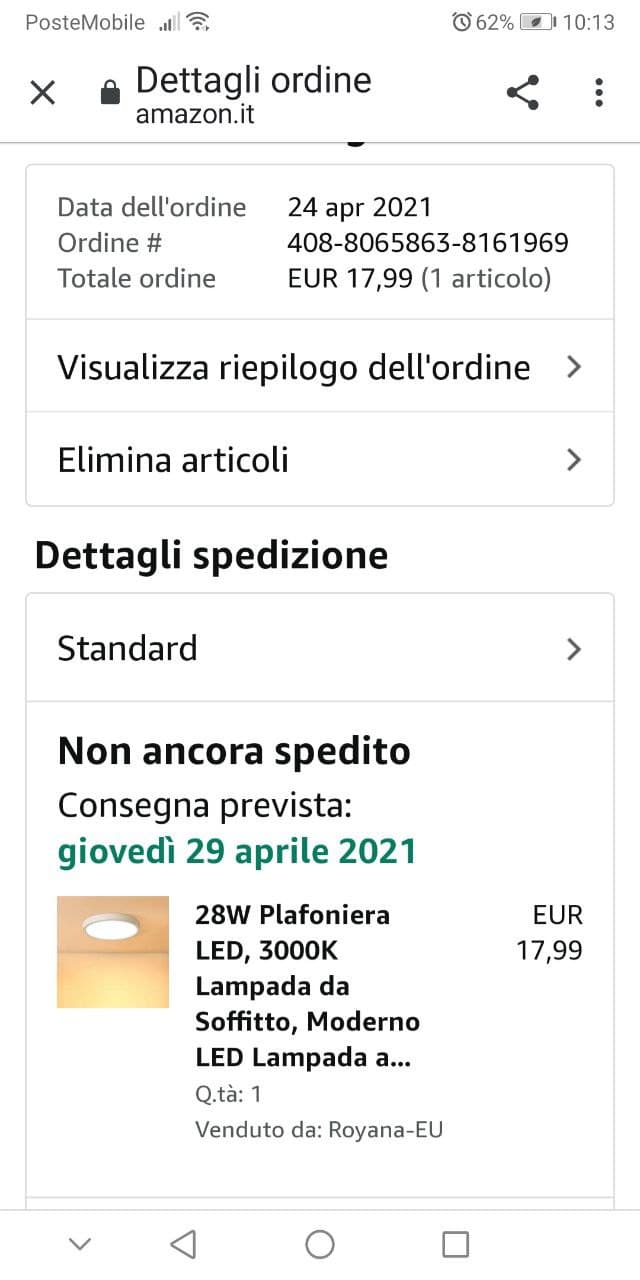
Task: Open the 28W Plafoniera LED product link
Action: [x=306, y=985]
